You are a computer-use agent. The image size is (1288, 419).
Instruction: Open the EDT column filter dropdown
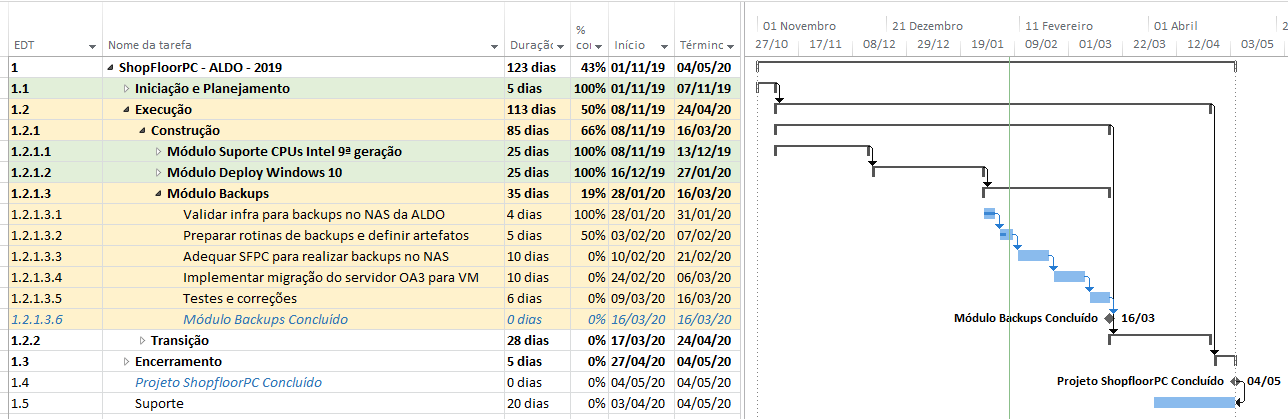coord(93,47)
